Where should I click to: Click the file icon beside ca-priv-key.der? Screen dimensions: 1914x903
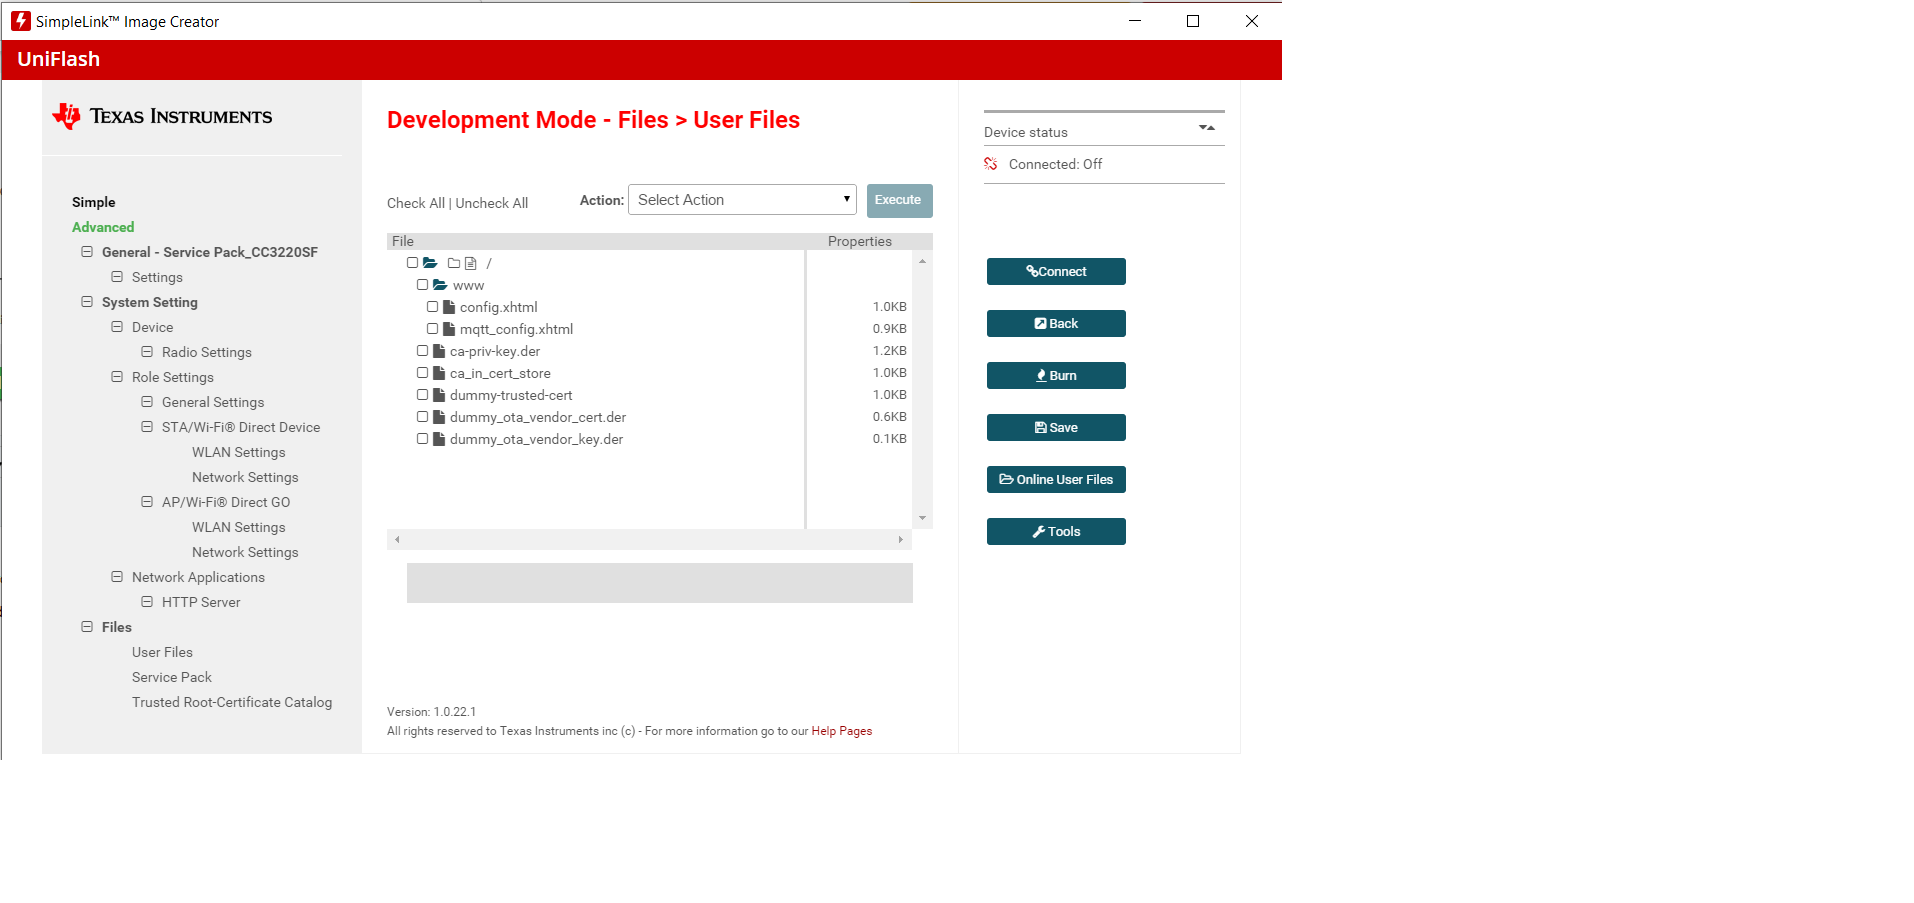pyautogui.click(x=439, y=351)
